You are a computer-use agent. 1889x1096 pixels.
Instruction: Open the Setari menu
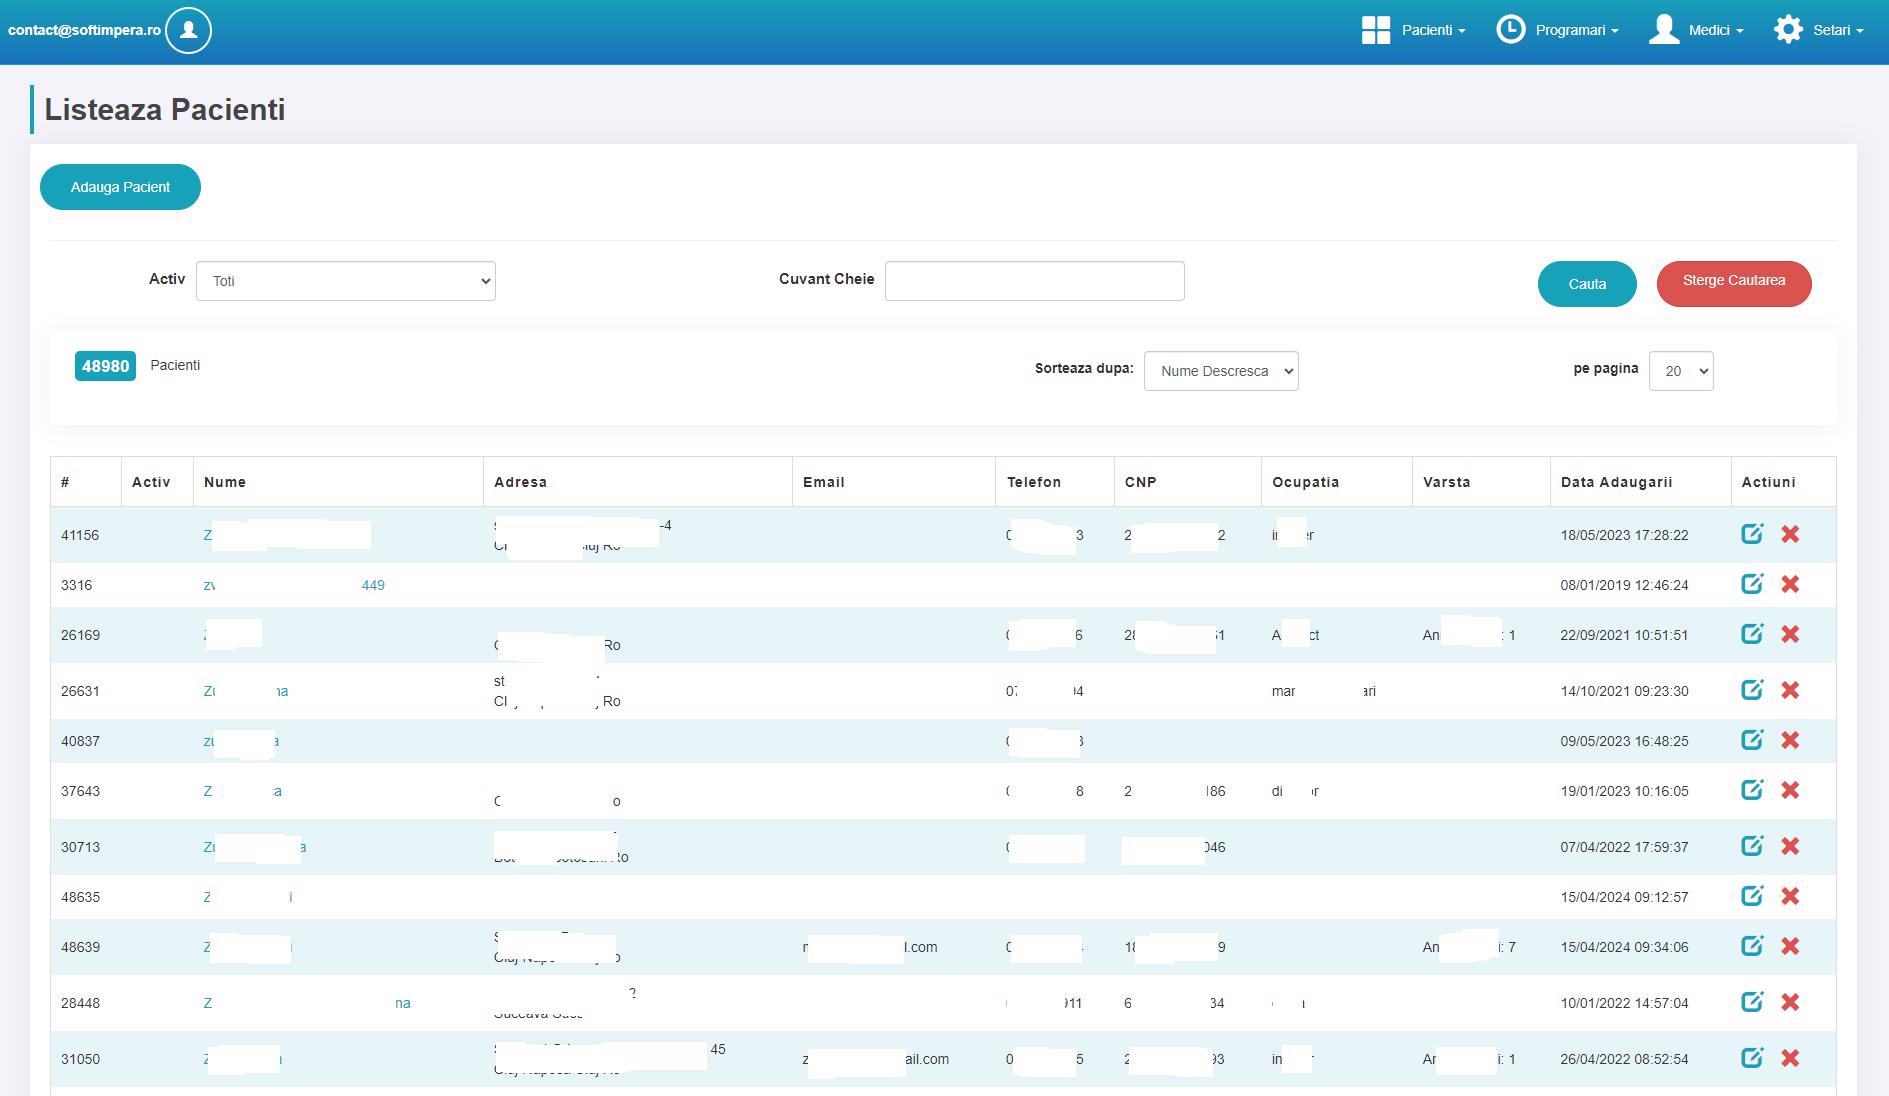[x=1838, y=30]
